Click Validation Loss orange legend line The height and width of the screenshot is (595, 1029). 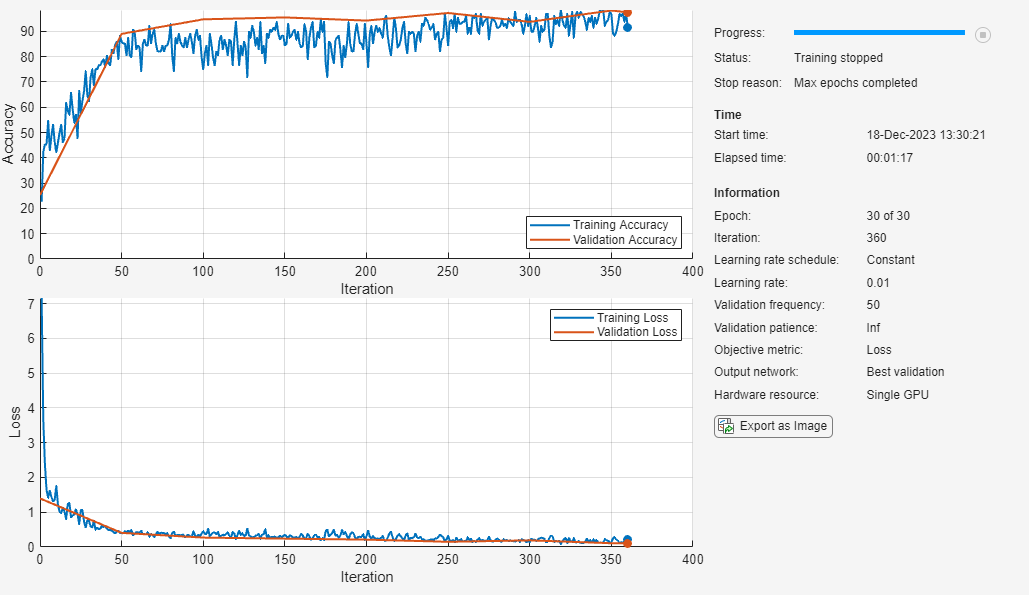click(573, 332)
